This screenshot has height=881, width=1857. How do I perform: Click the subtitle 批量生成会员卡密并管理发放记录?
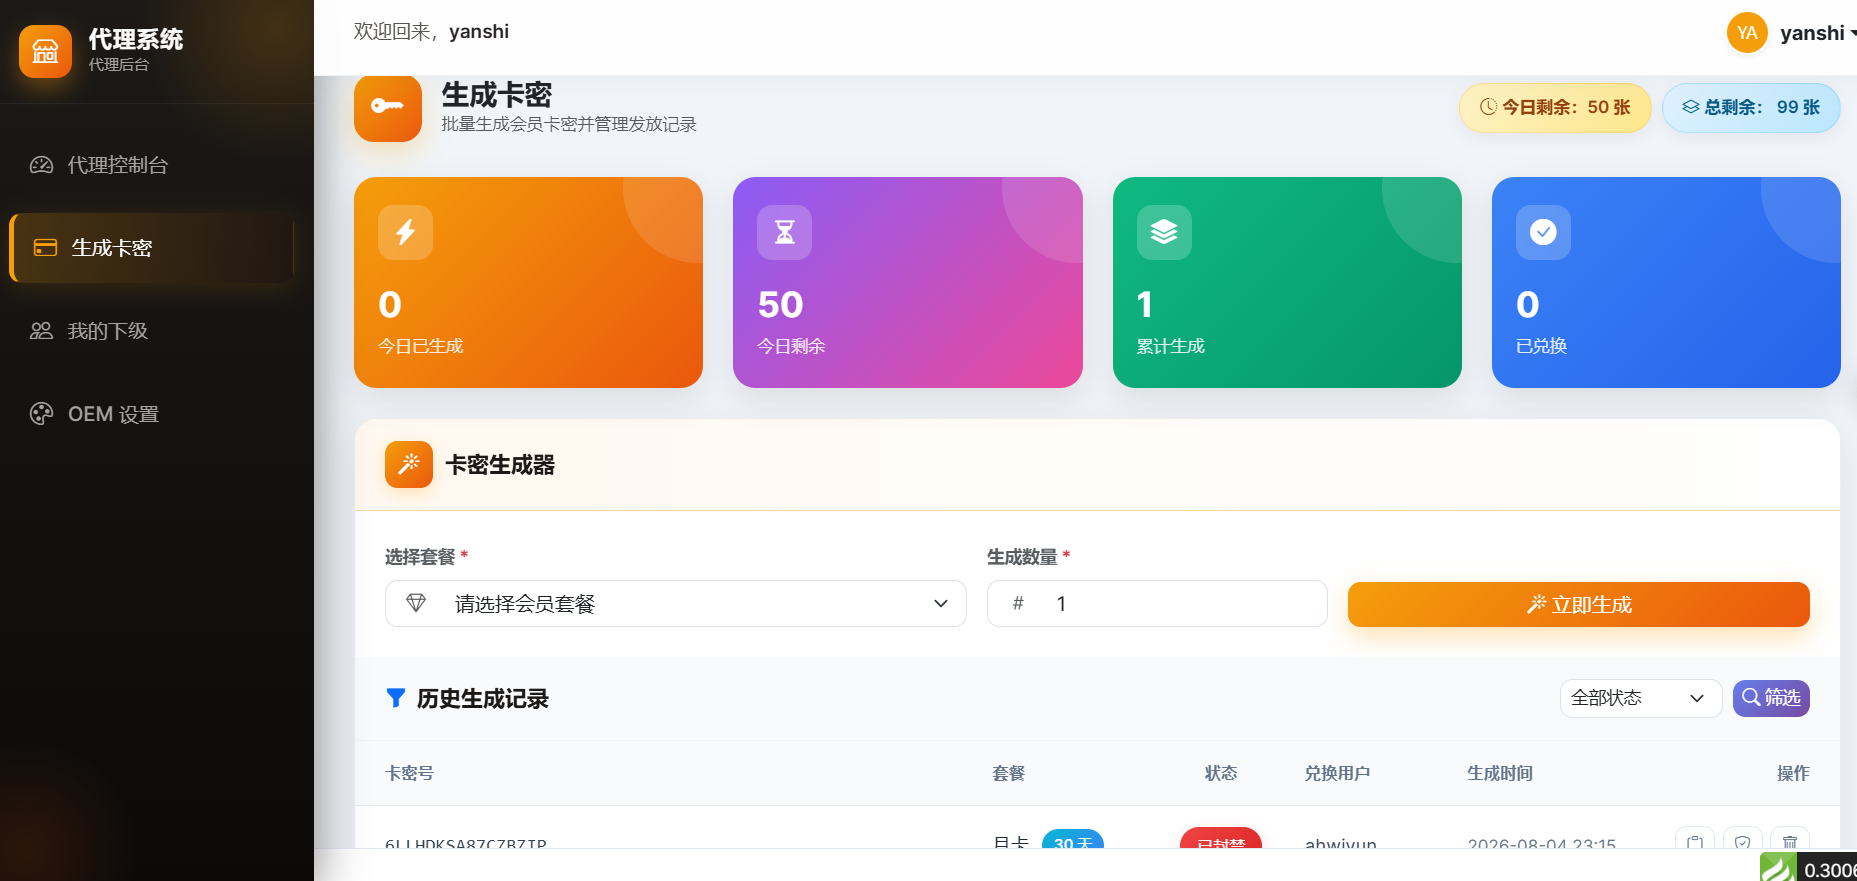[x=569, y=124]
